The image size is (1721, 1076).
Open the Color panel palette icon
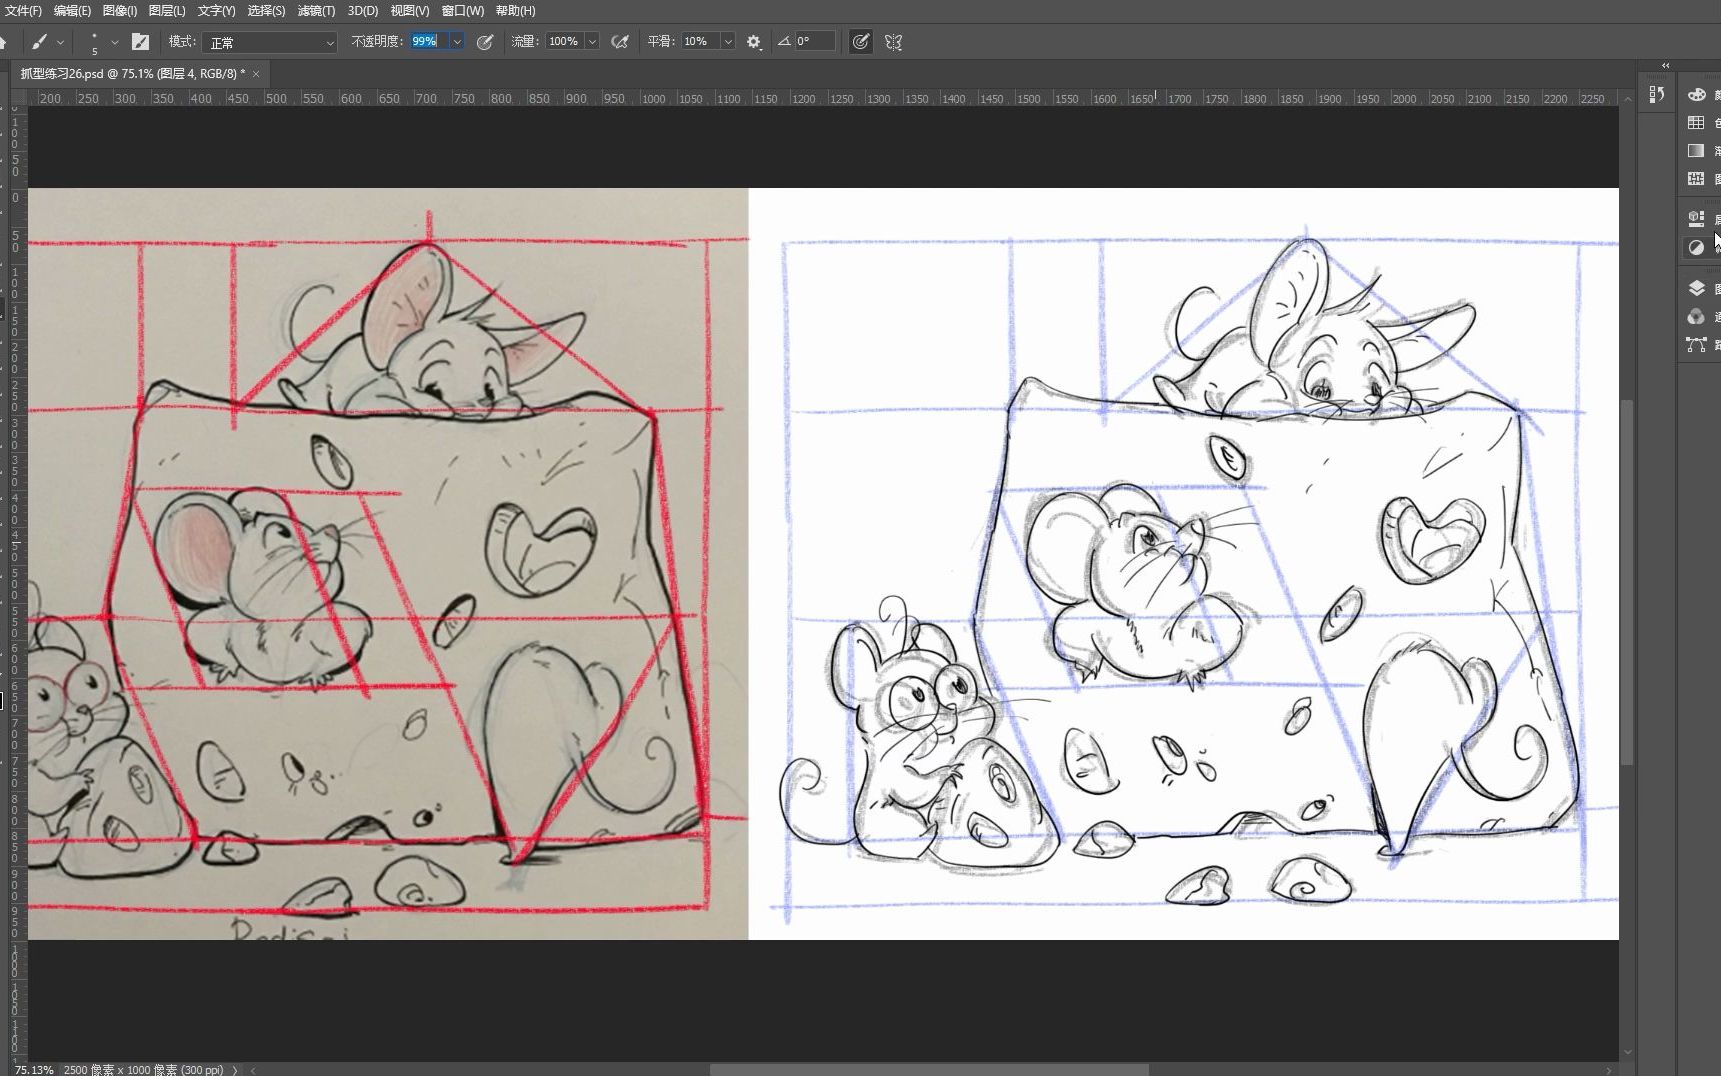coord(1696,94)
